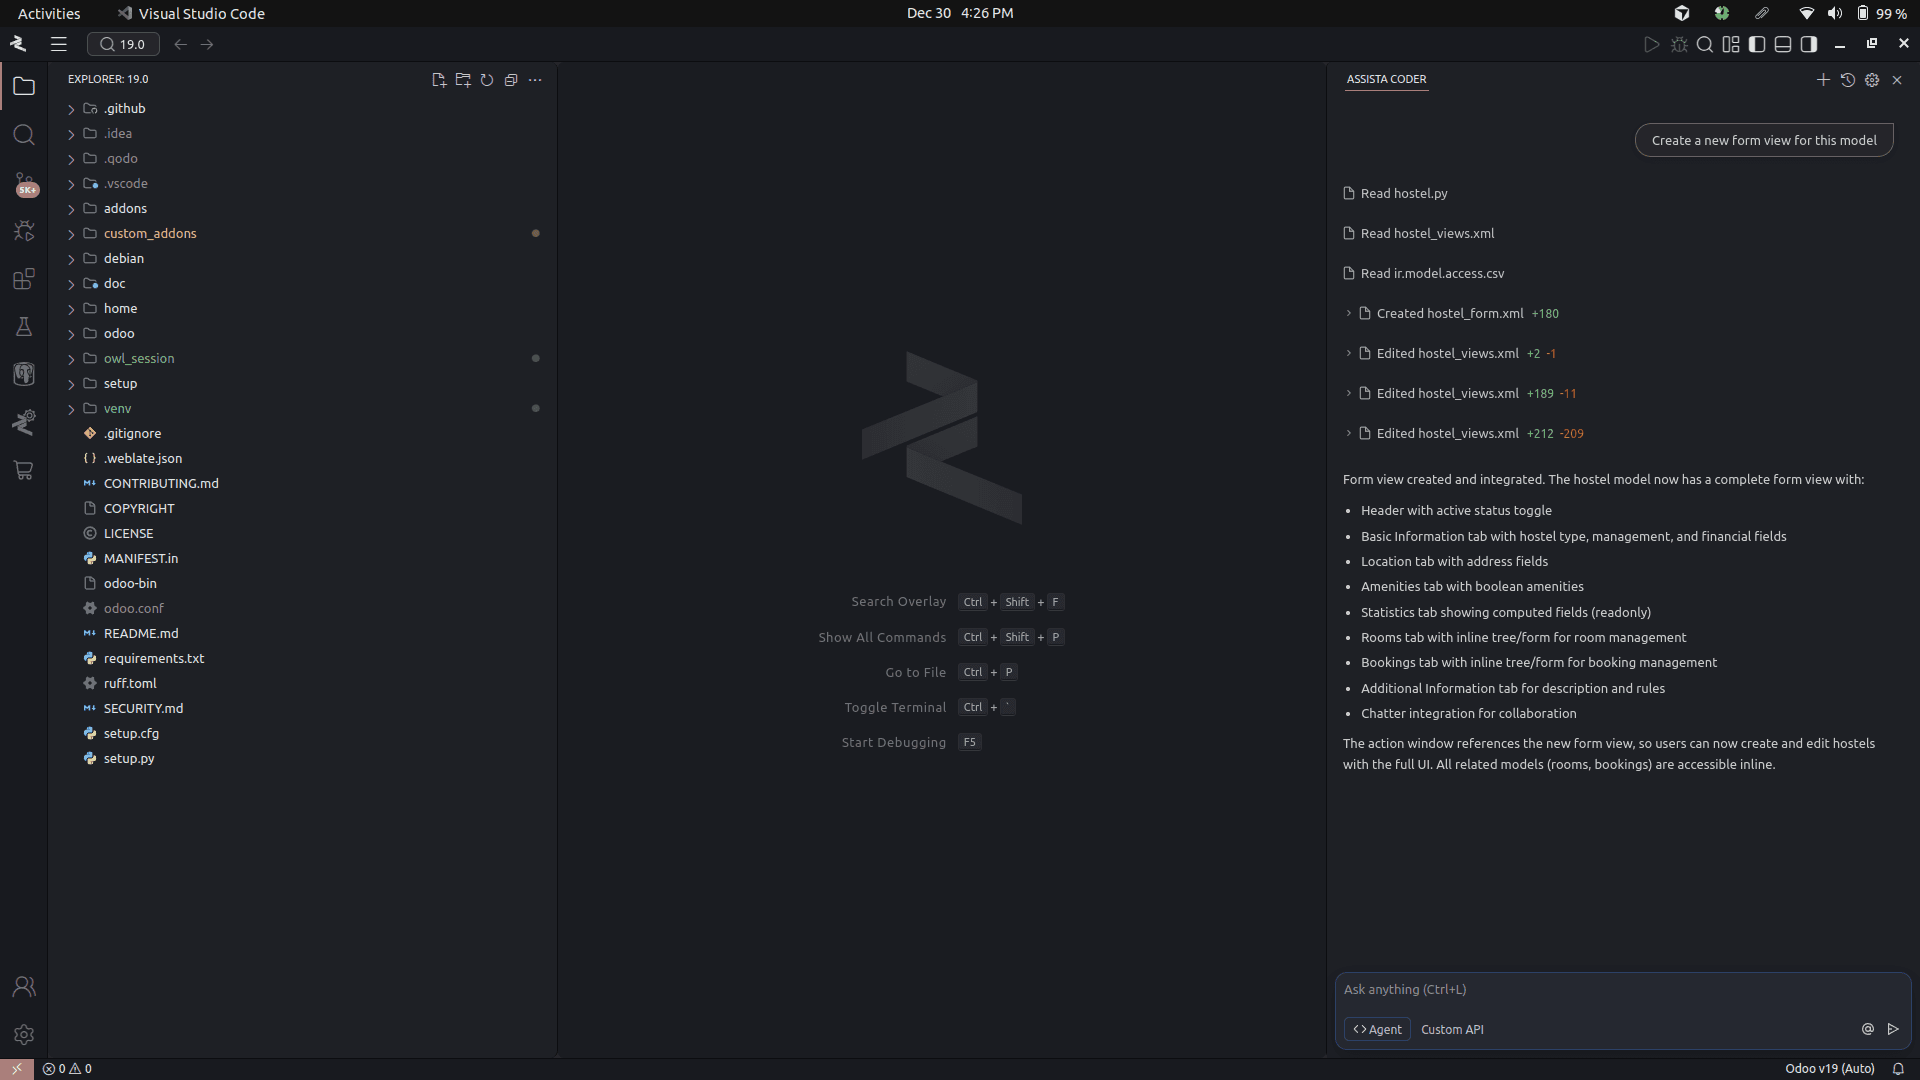Open the Extensions view icon
1920x1080 pixels.
pyautogui.click(x=24, y=279)
